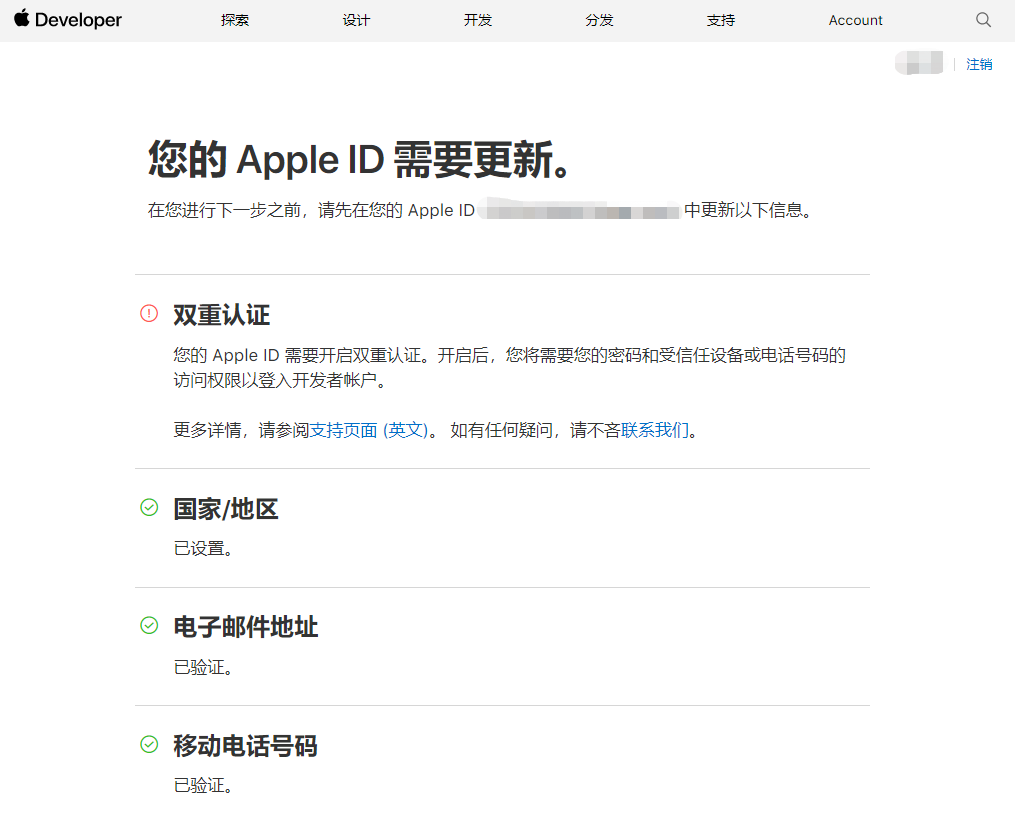Open the search magnifier icon

(983, 20)
